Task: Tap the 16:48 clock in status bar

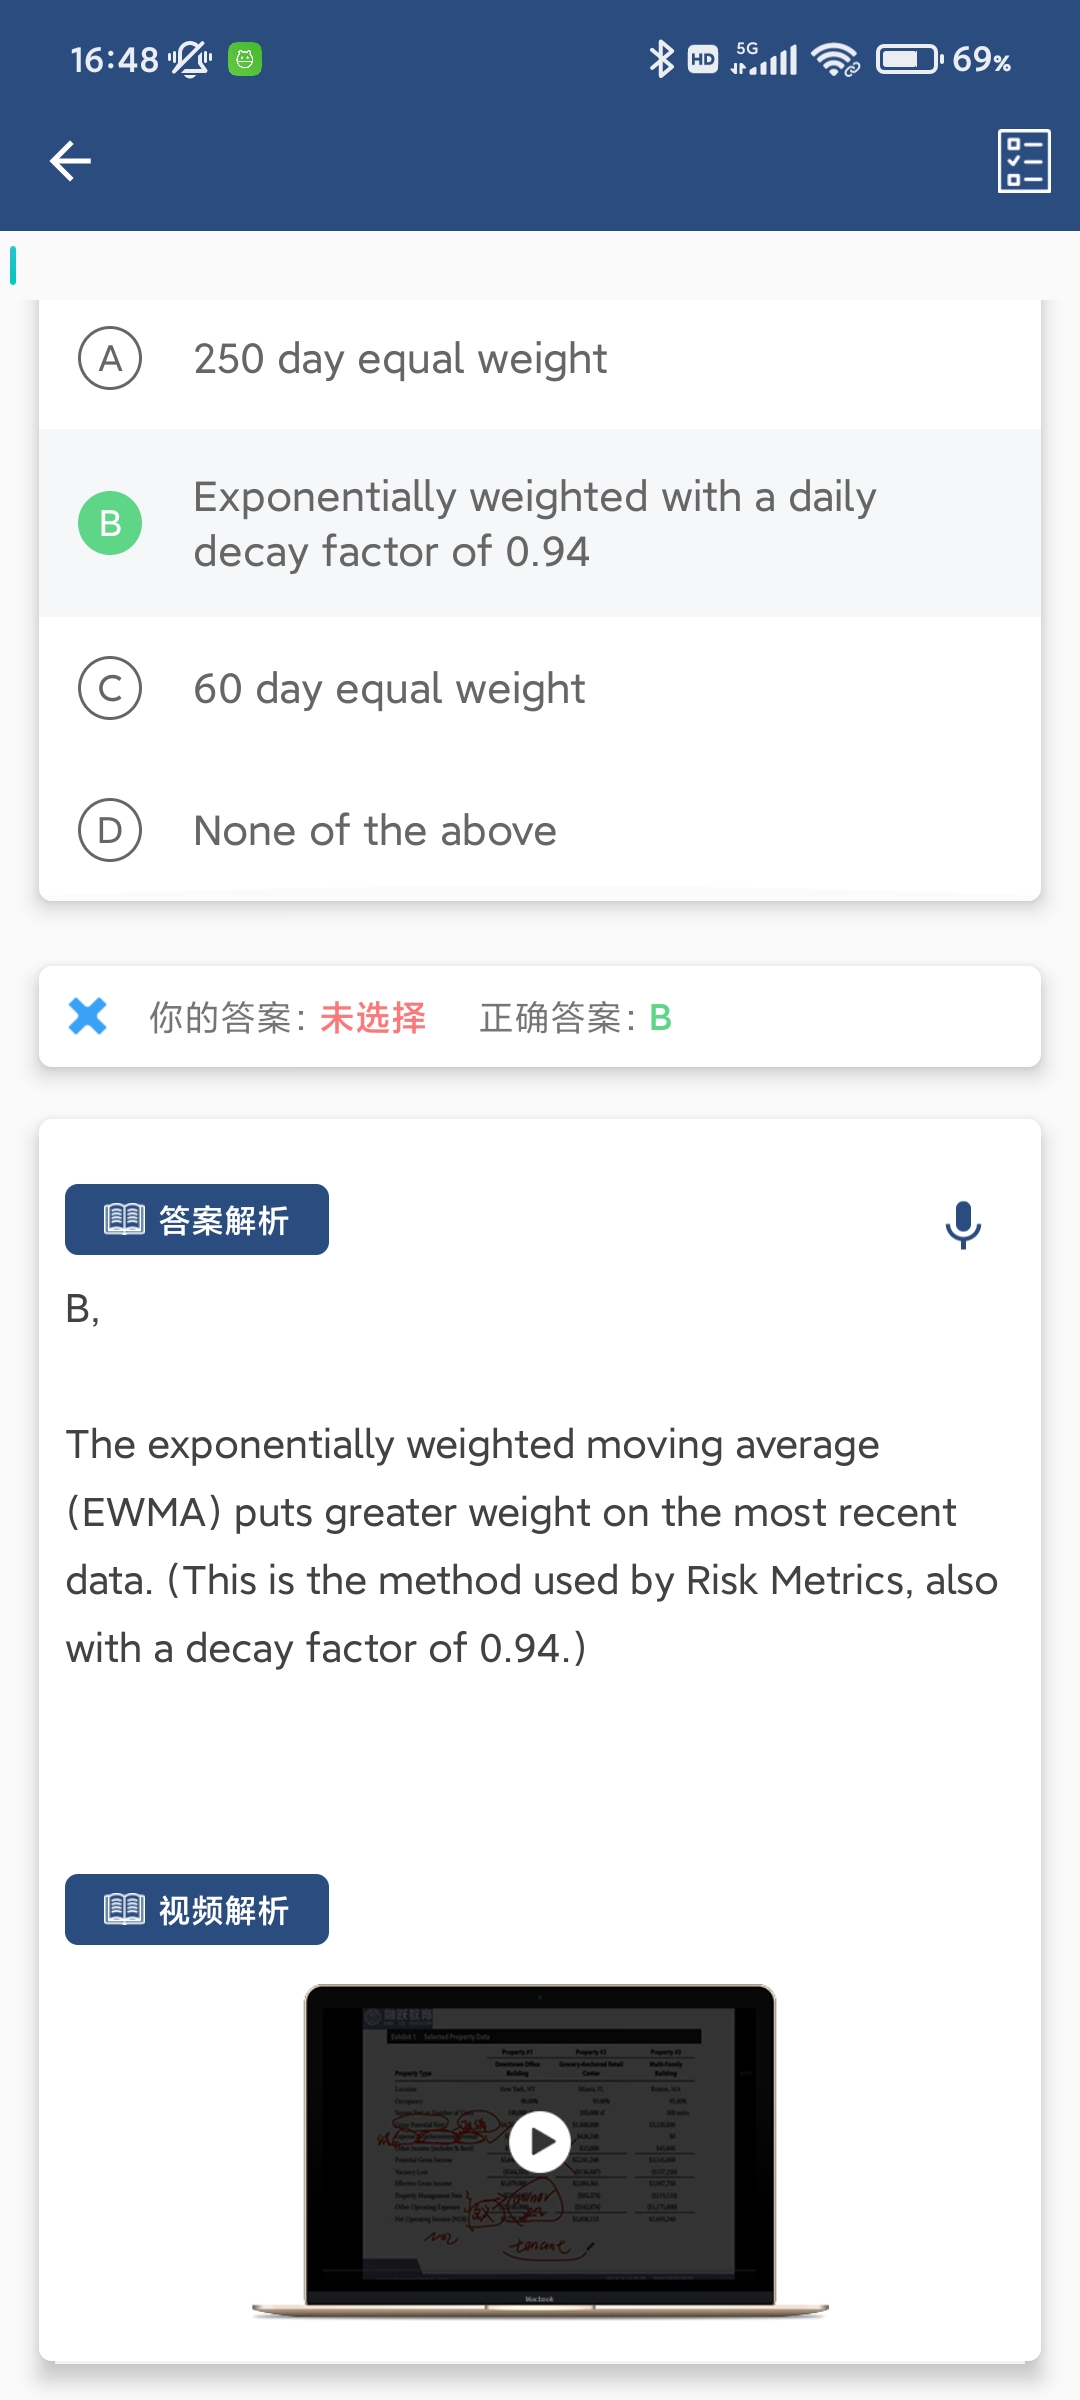Action: click(x=114, y=60)
